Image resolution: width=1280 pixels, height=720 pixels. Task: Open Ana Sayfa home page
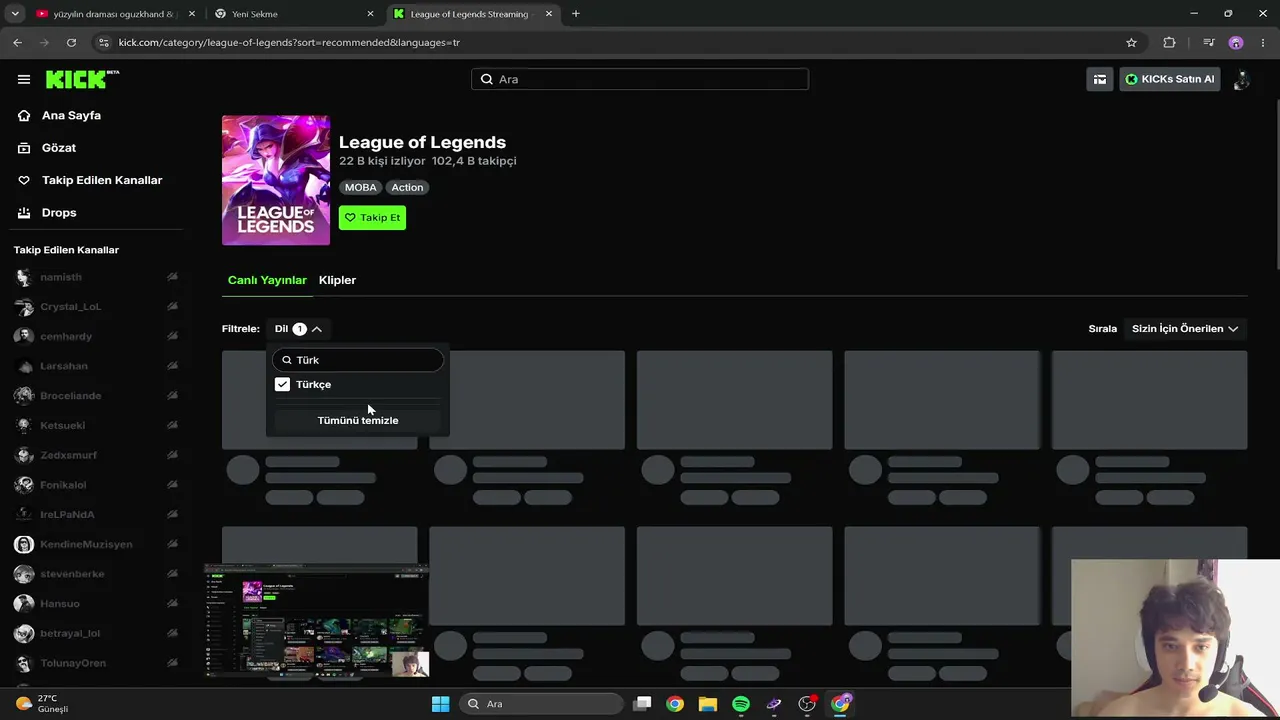[x=71, y=115]
